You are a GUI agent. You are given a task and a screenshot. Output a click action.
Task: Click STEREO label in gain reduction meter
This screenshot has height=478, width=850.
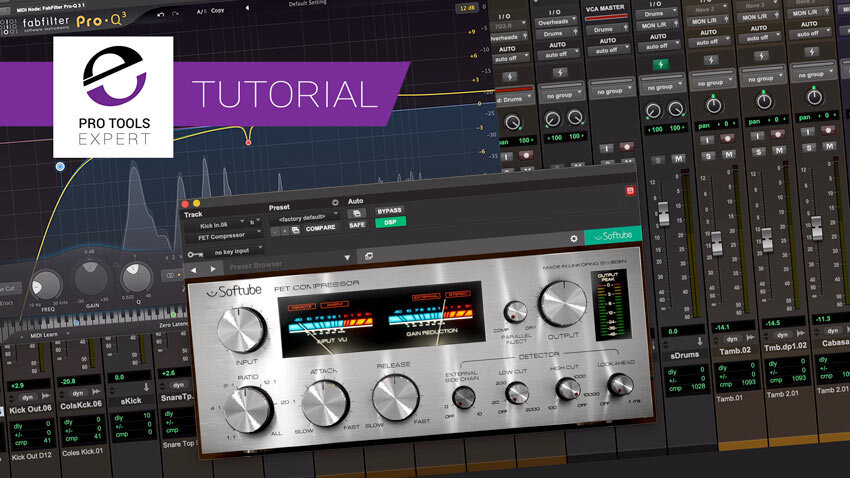[x=458, y=294]
